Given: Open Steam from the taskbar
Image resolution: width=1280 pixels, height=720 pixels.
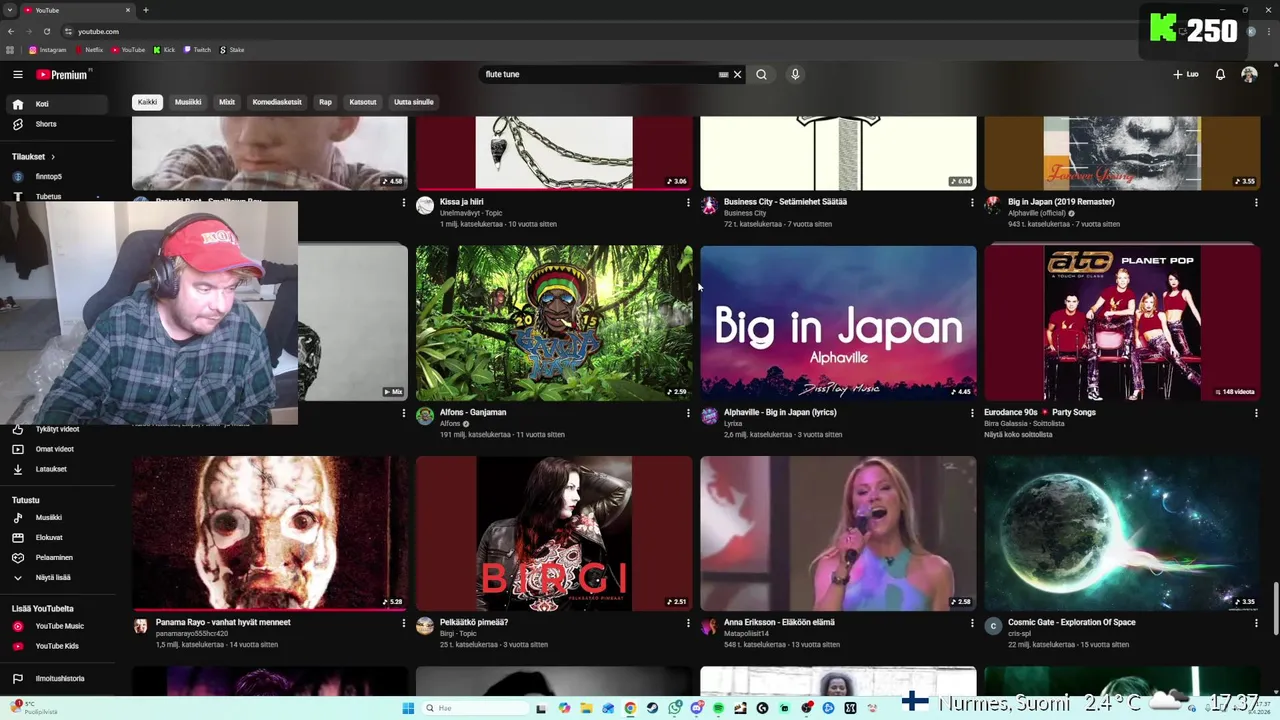Looking at the screenshot, I should 652,708.
